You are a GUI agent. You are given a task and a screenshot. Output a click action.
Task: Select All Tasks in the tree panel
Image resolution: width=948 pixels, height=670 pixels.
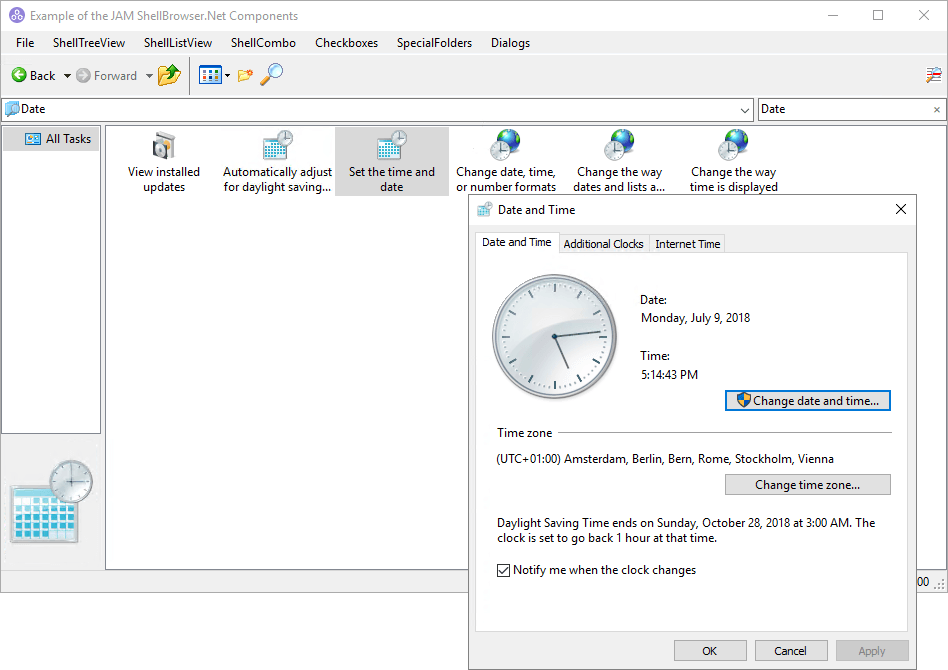coord(59,139)
